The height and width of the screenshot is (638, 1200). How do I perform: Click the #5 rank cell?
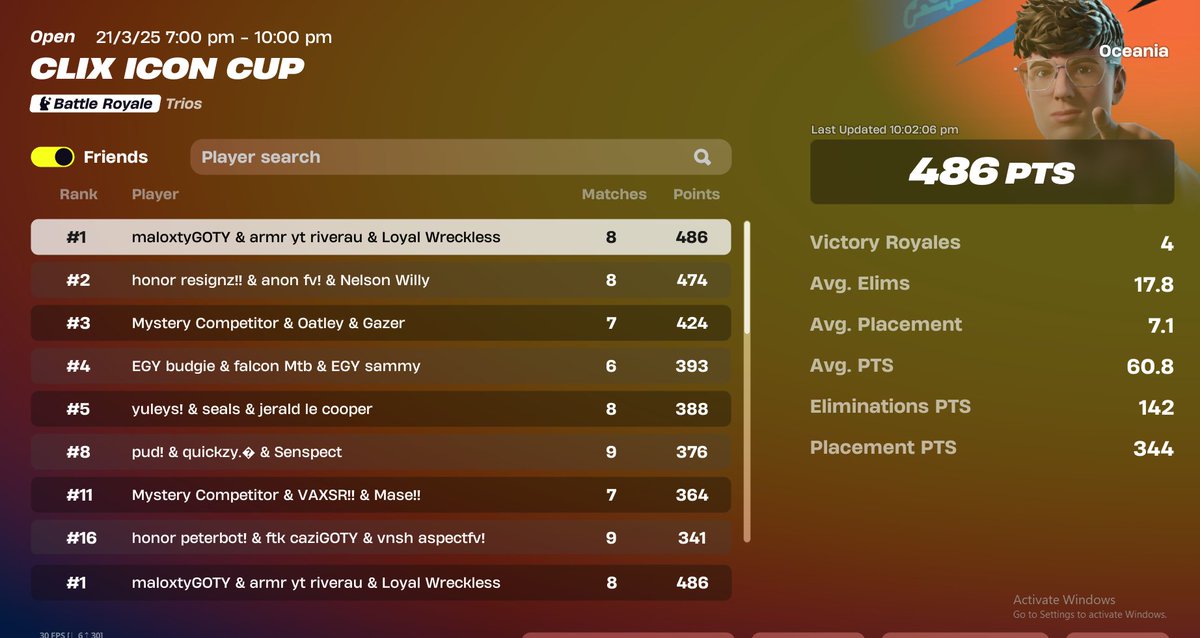[x=78, y=409]
